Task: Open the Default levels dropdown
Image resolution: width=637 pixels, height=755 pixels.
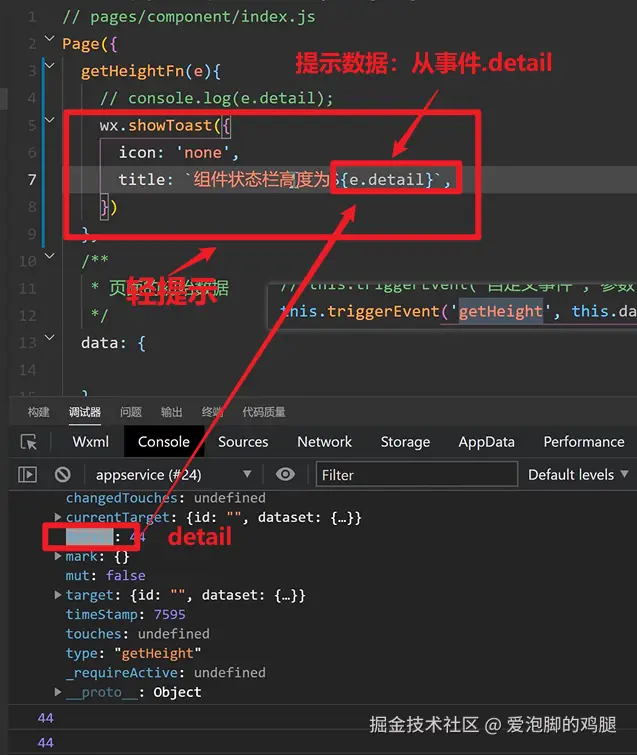Action: coord(578,475)
